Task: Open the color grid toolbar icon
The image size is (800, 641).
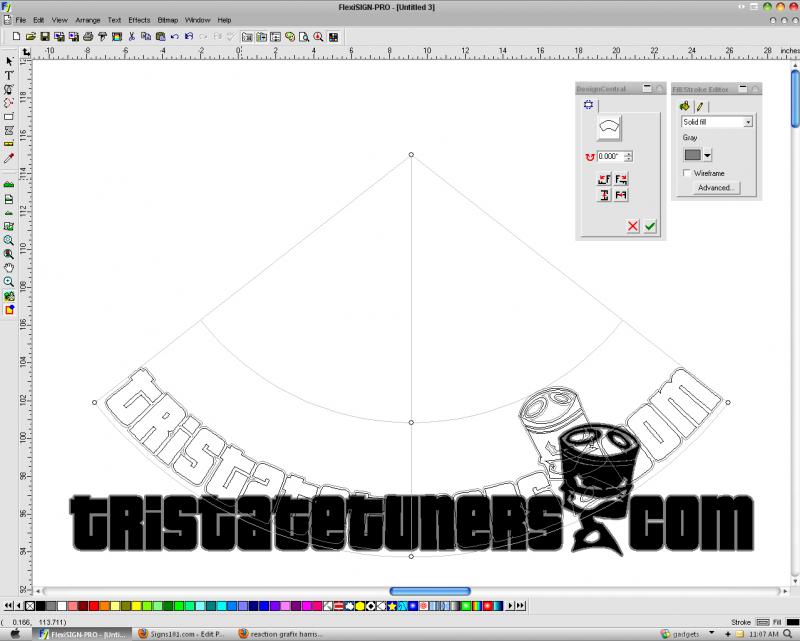Action: pos(333,37)
